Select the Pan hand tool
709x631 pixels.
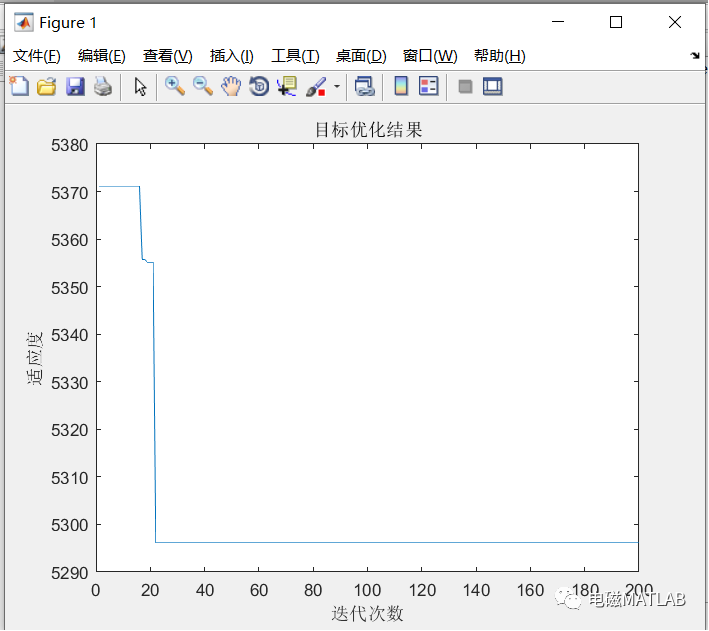(231, 86)
